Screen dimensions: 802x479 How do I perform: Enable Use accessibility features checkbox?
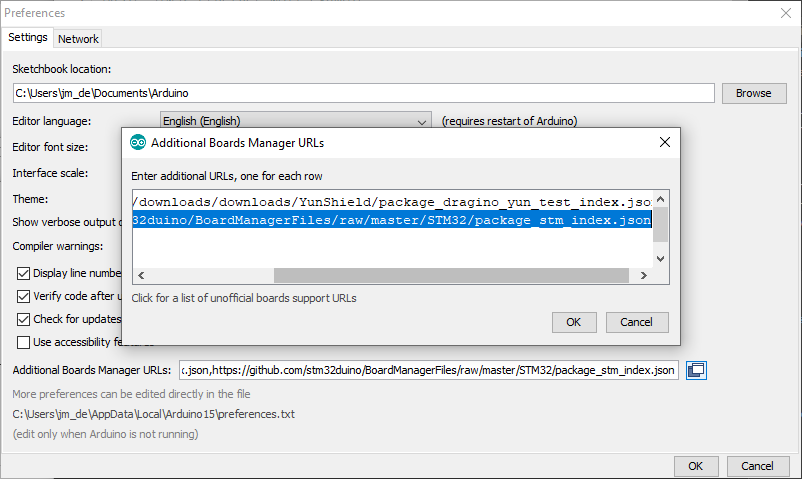(x=24, y=342)
